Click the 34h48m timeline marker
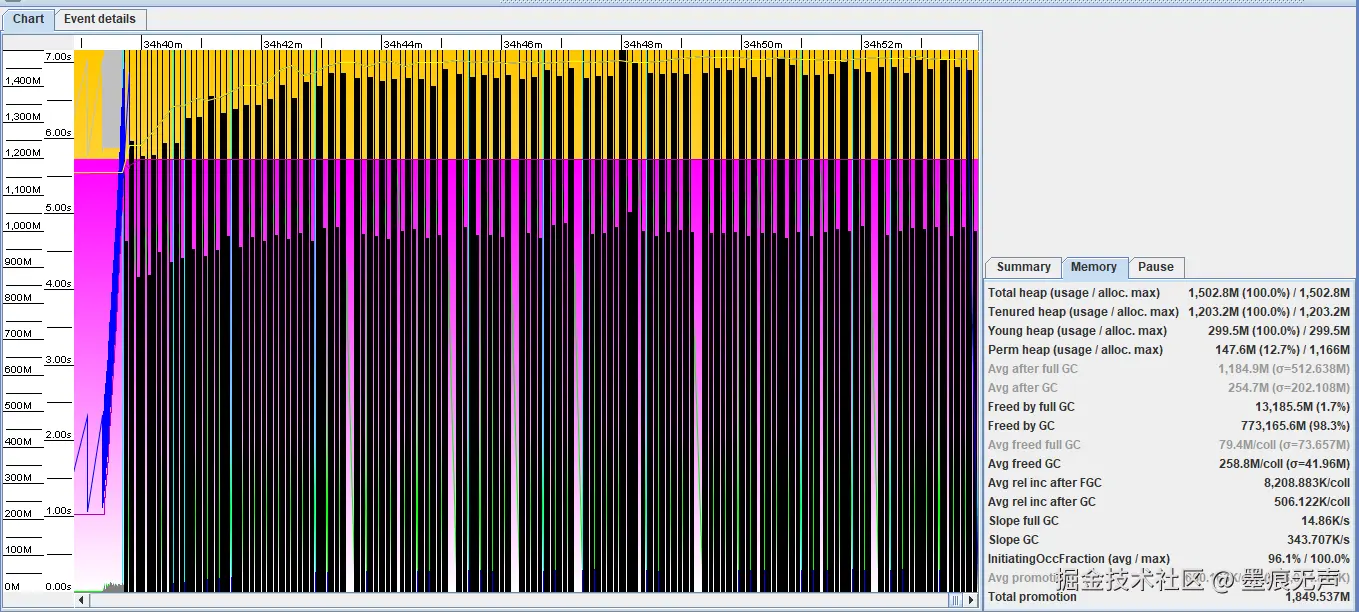 pyautogui.click(x=642, y=44)
